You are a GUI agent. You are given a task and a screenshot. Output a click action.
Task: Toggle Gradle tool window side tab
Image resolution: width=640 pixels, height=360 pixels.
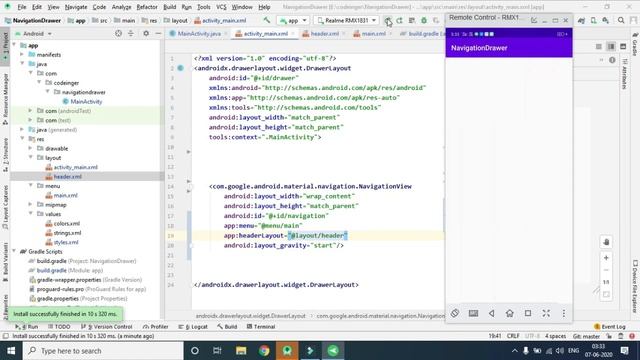point(635,44)
